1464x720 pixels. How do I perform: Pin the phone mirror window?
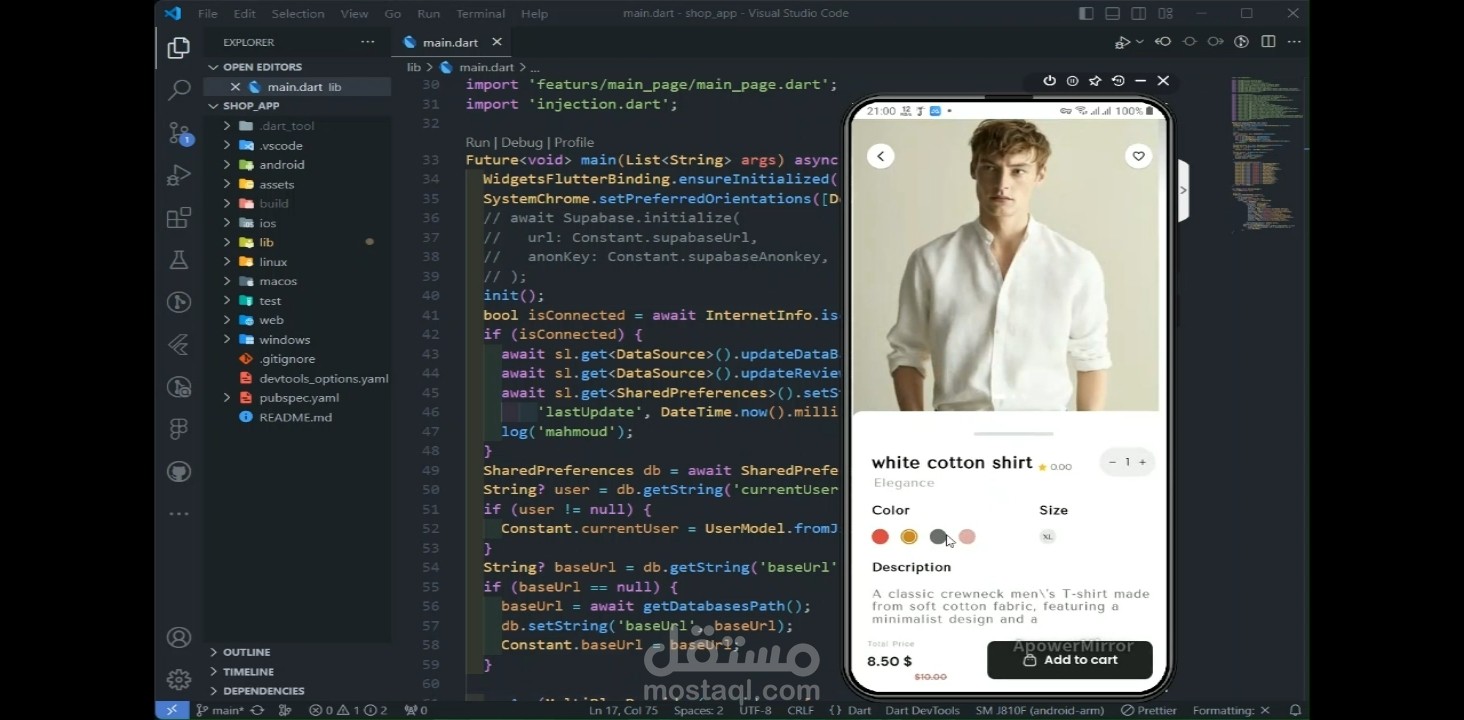tap(1095, 81)
